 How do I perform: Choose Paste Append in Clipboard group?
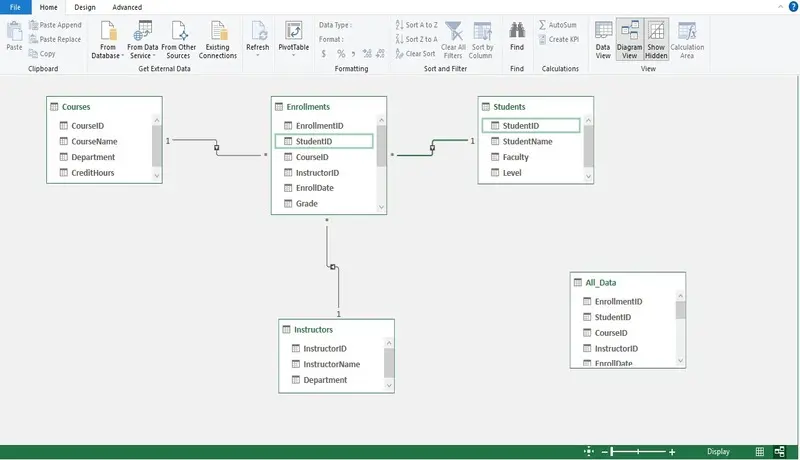(x=55, y=25)
